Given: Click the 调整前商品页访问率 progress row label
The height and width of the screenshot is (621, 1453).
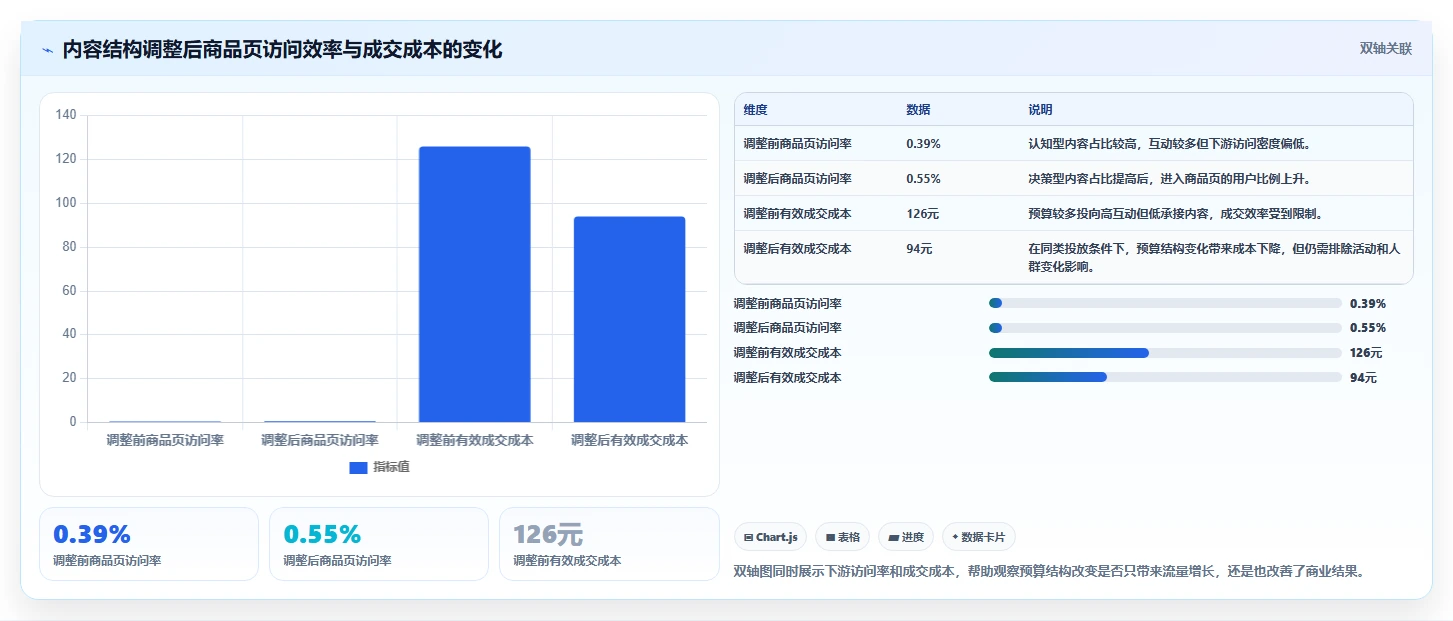Looking at the screenshot, I should (x=787, y=303).
